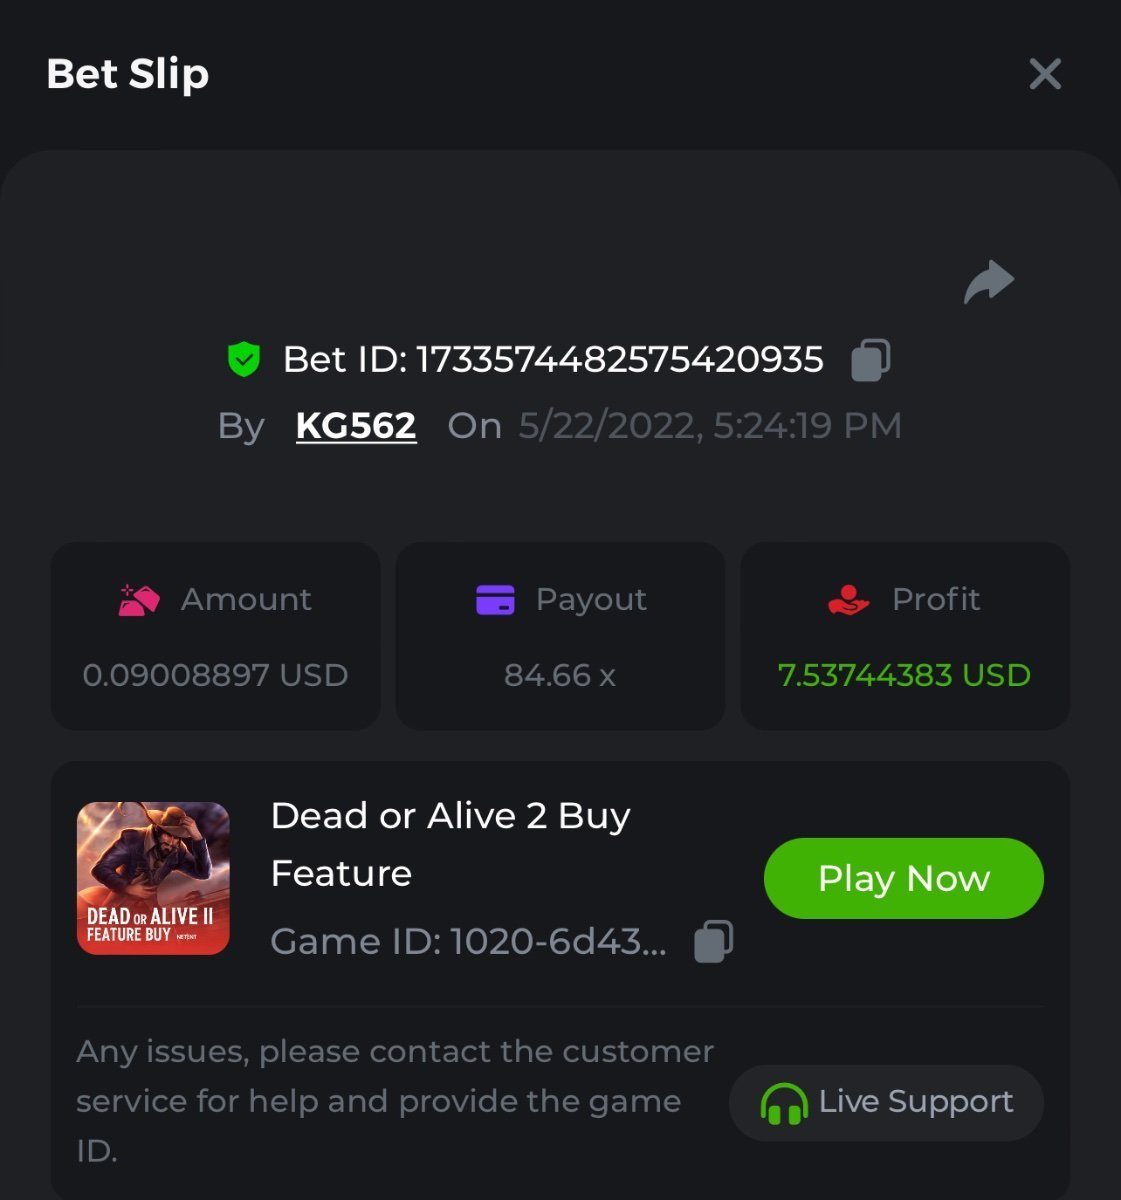Click the Dead or Alive 2 Buy Feature title
The height and width of the screenshot is (1200, 1121).
[x=450, y=844]
